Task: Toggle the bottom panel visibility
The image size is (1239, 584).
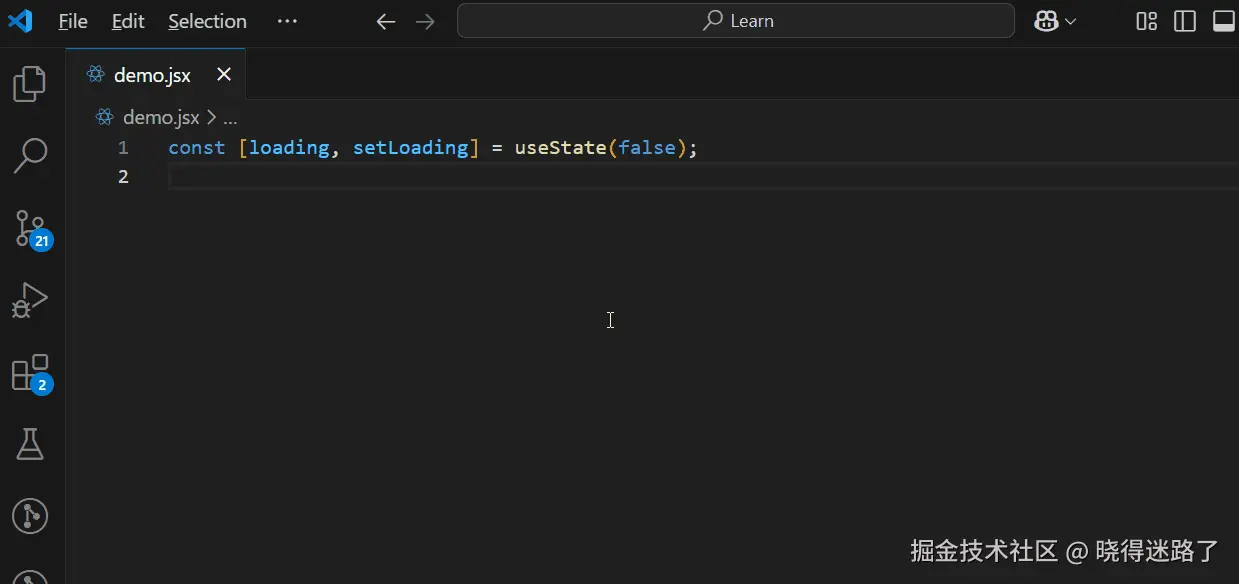Action: (x=1224, y=21)
